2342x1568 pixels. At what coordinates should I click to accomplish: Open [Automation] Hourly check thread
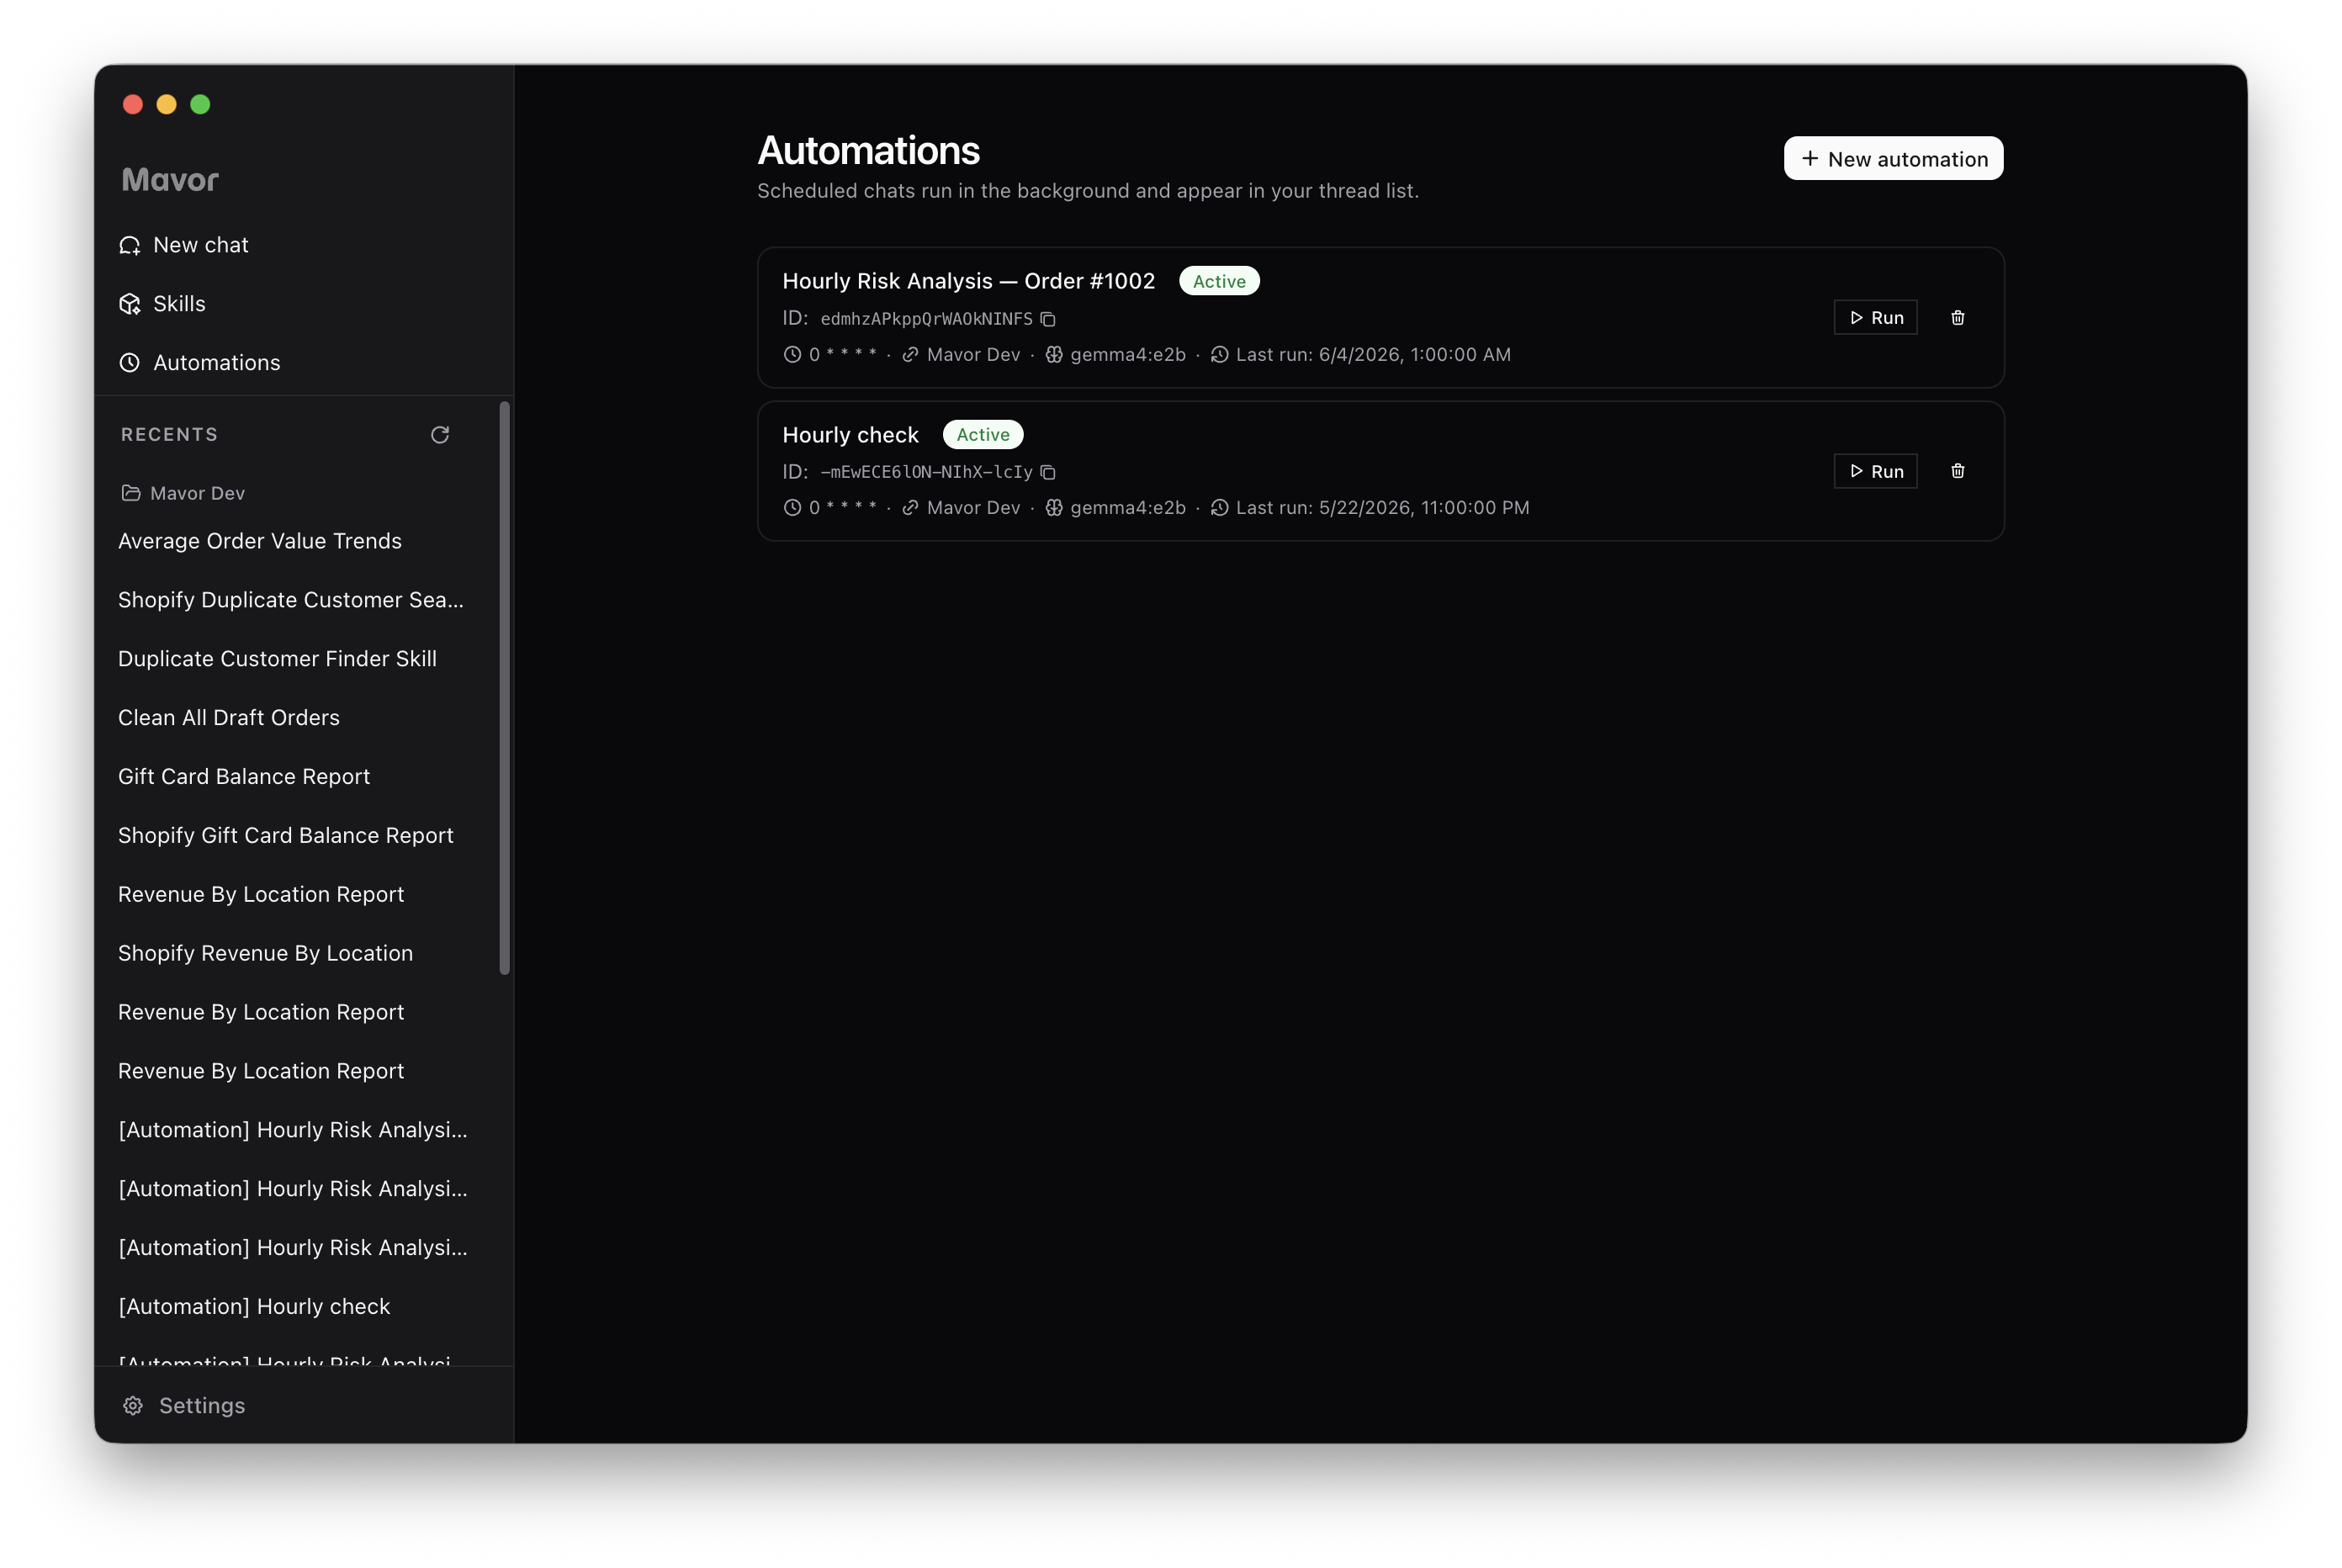point(254,1307)
